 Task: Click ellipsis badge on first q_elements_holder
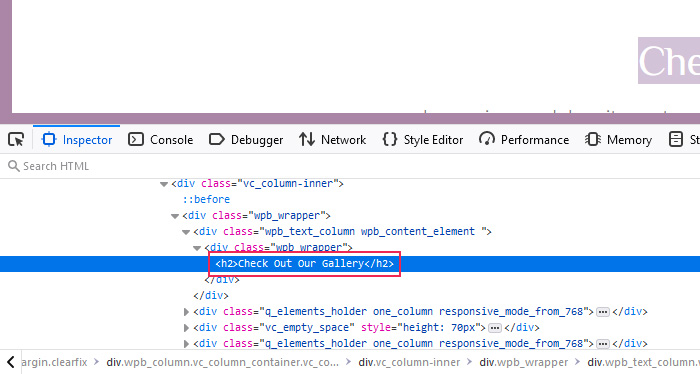coord(603,312)
